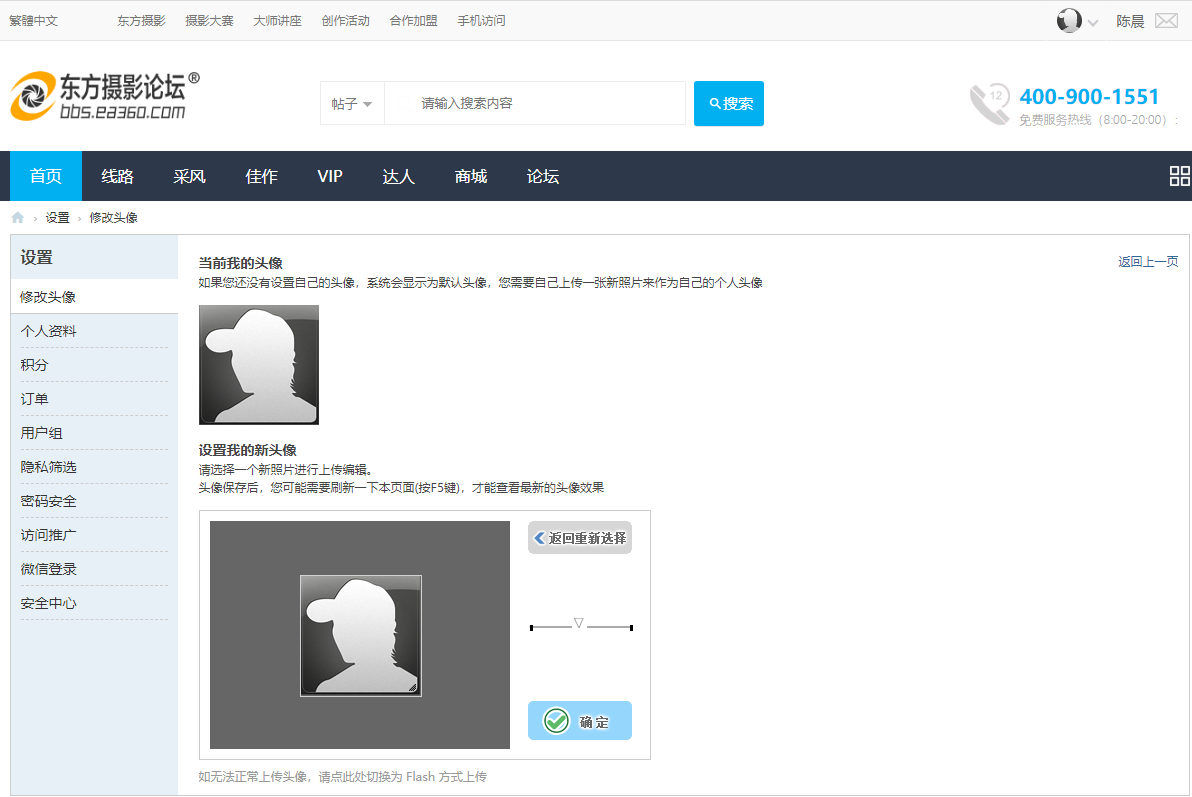Click the 返回上一页 link
The width and height of the screenshot is (1192, 797).
click(x=1148, y=262)
